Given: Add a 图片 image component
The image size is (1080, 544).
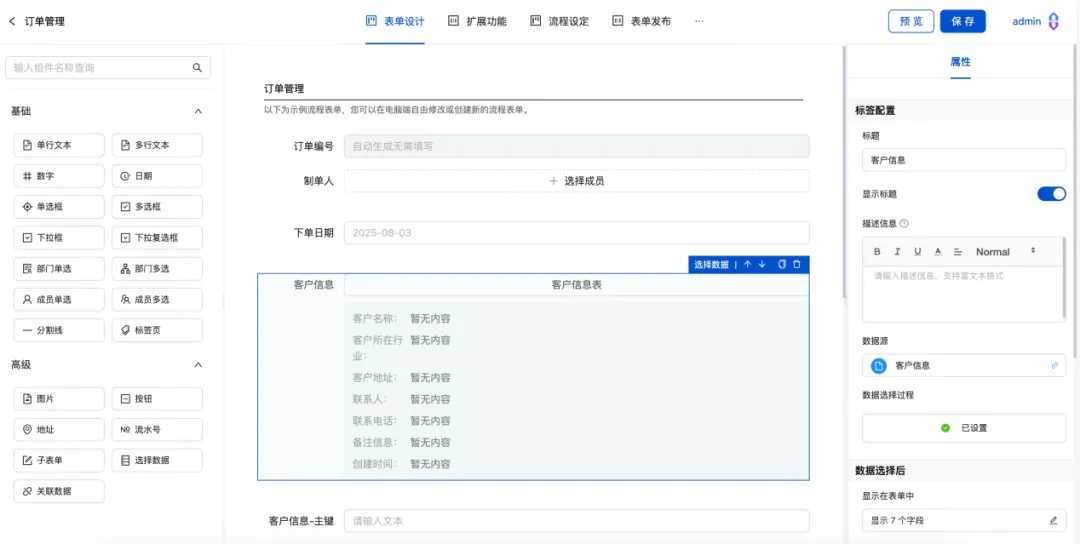Looking at the screenshot, I should click(x=59, y=399).
